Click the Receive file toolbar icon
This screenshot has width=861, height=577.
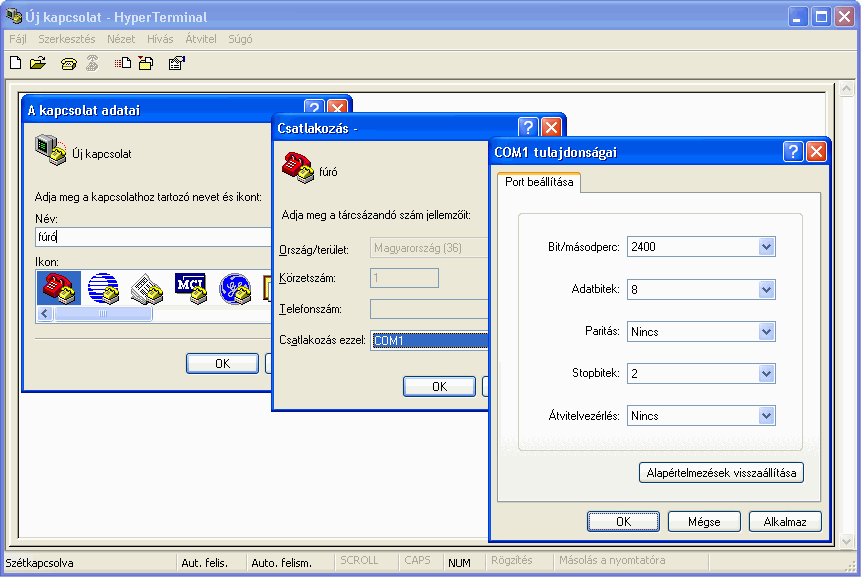pyautogui.click(x=146, y=63)
